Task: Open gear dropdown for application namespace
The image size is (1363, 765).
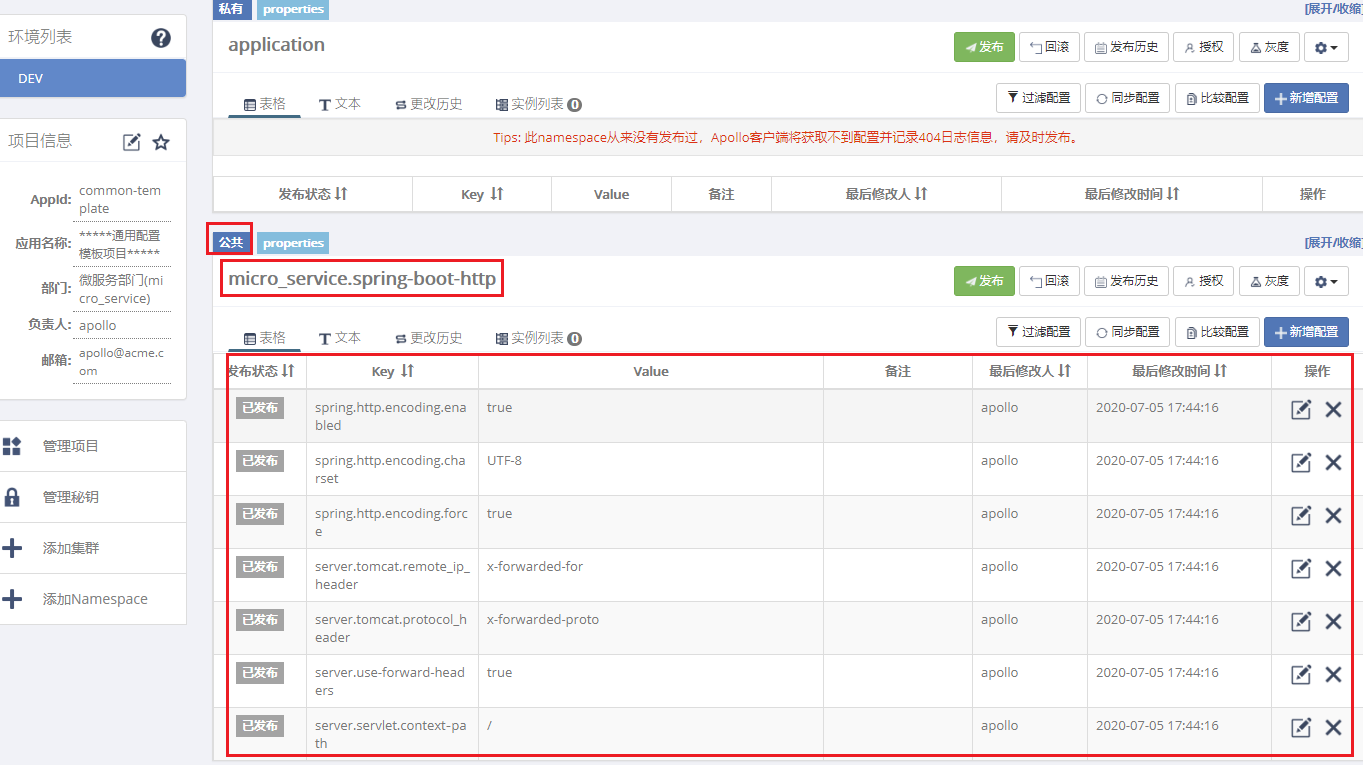Action: click(1326, 47)
